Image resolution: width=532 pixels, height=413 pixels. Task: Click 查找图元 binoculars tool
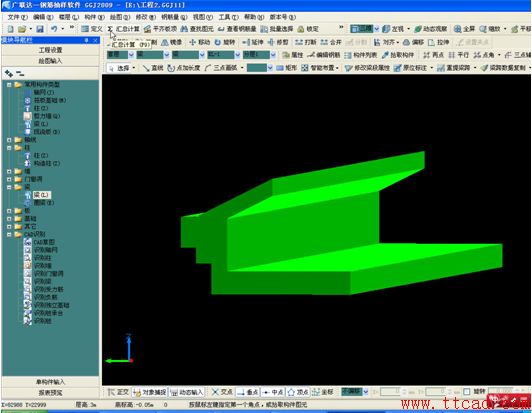197,29
